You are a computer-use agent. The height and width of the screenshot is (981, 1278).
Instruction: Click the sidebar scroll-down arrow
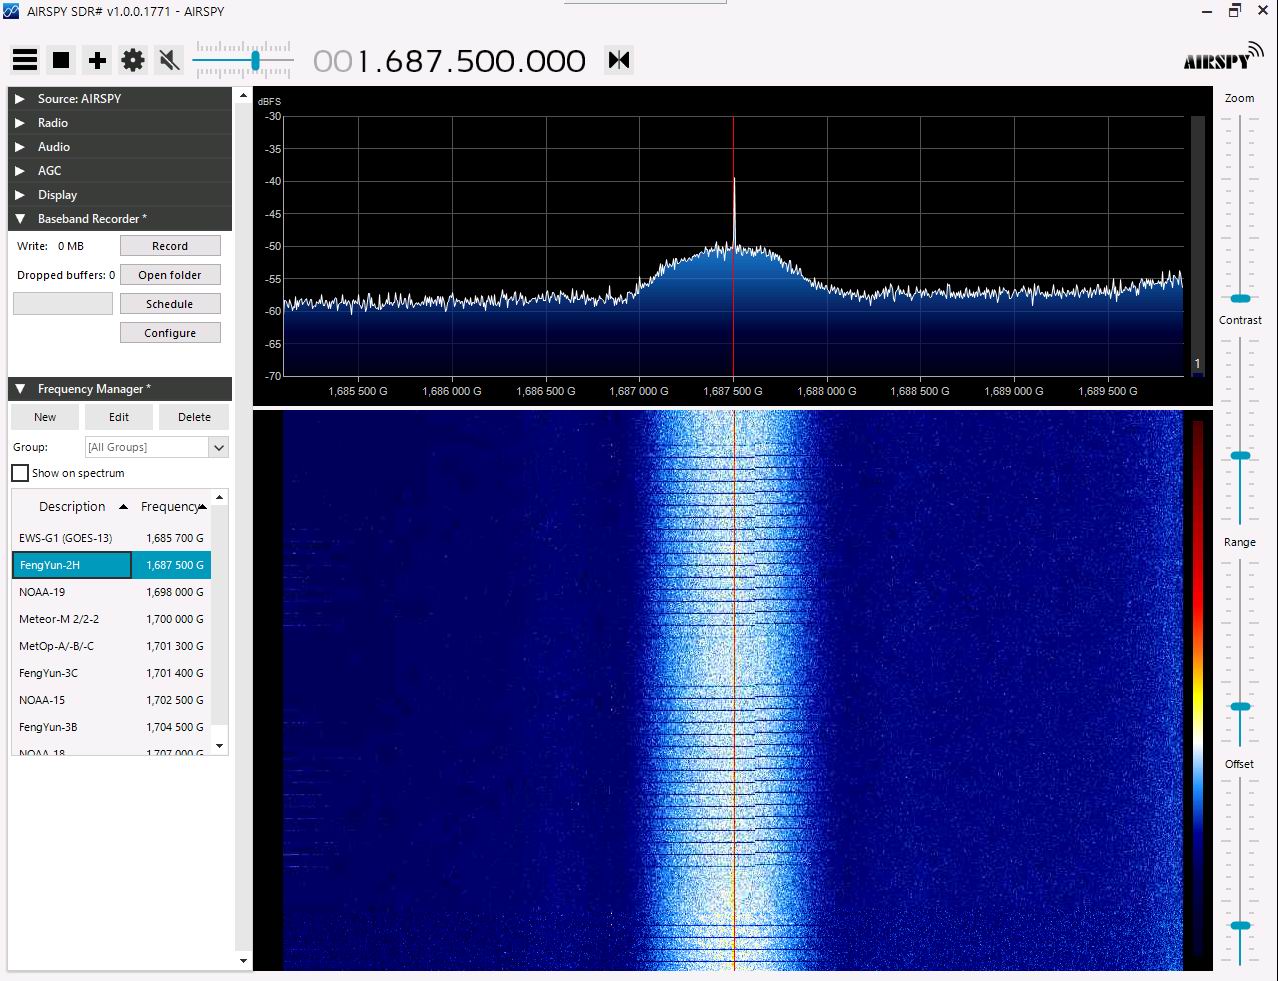tap(243, 961)
